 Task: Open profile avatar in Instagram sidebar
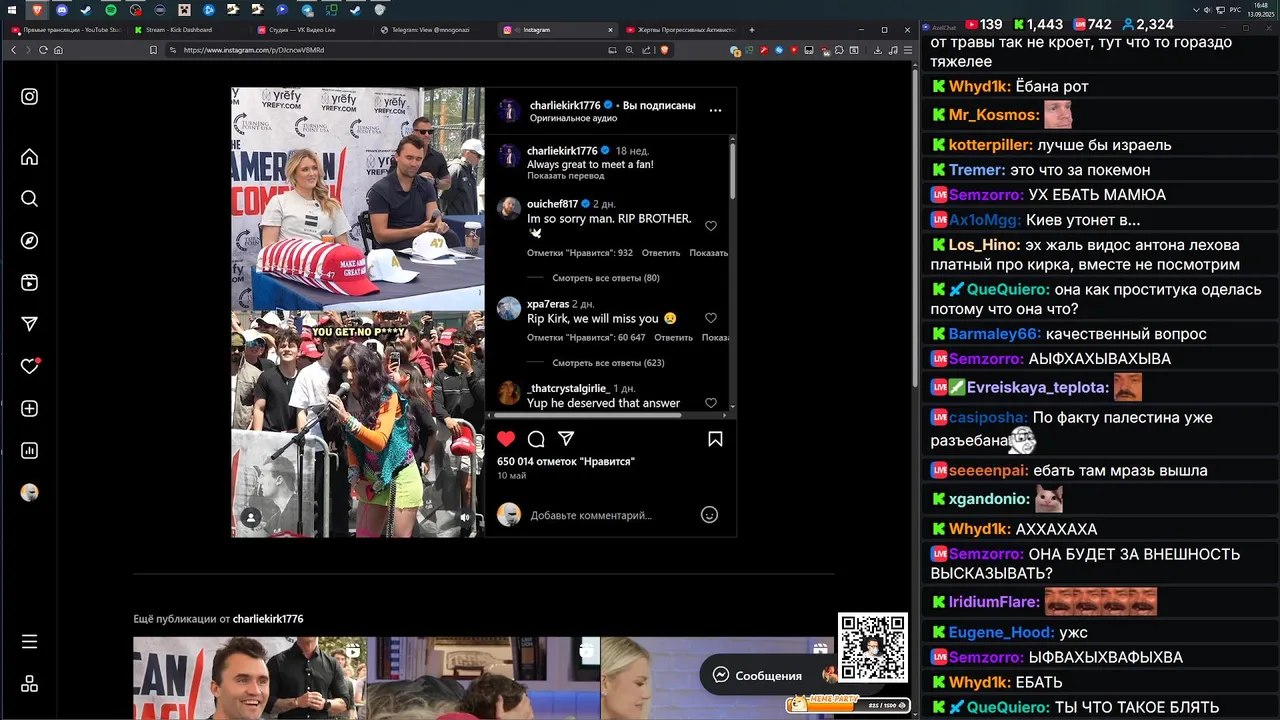[x=29, y=492]
